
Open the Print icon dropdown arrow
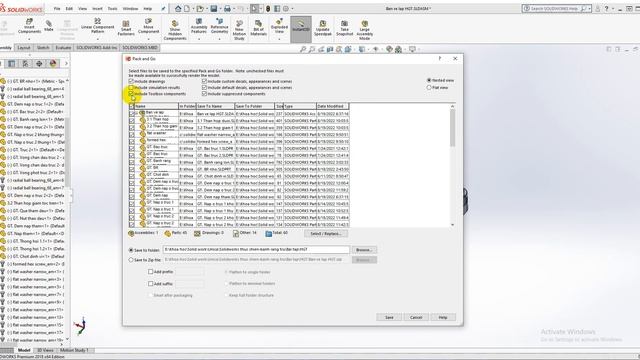click(x=233, y=9)
